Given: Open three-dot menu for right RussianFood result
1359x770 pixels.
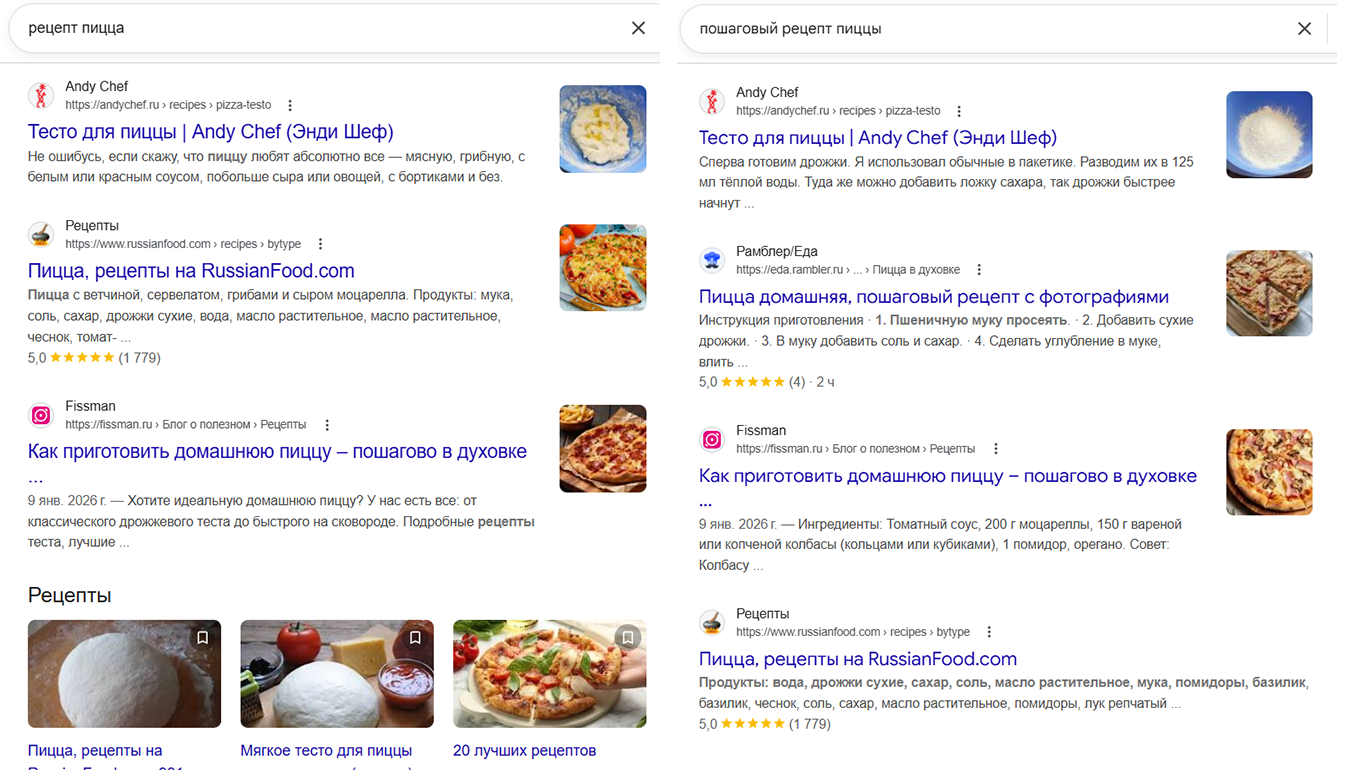Looking at the screenshot, I should (989, 632).
